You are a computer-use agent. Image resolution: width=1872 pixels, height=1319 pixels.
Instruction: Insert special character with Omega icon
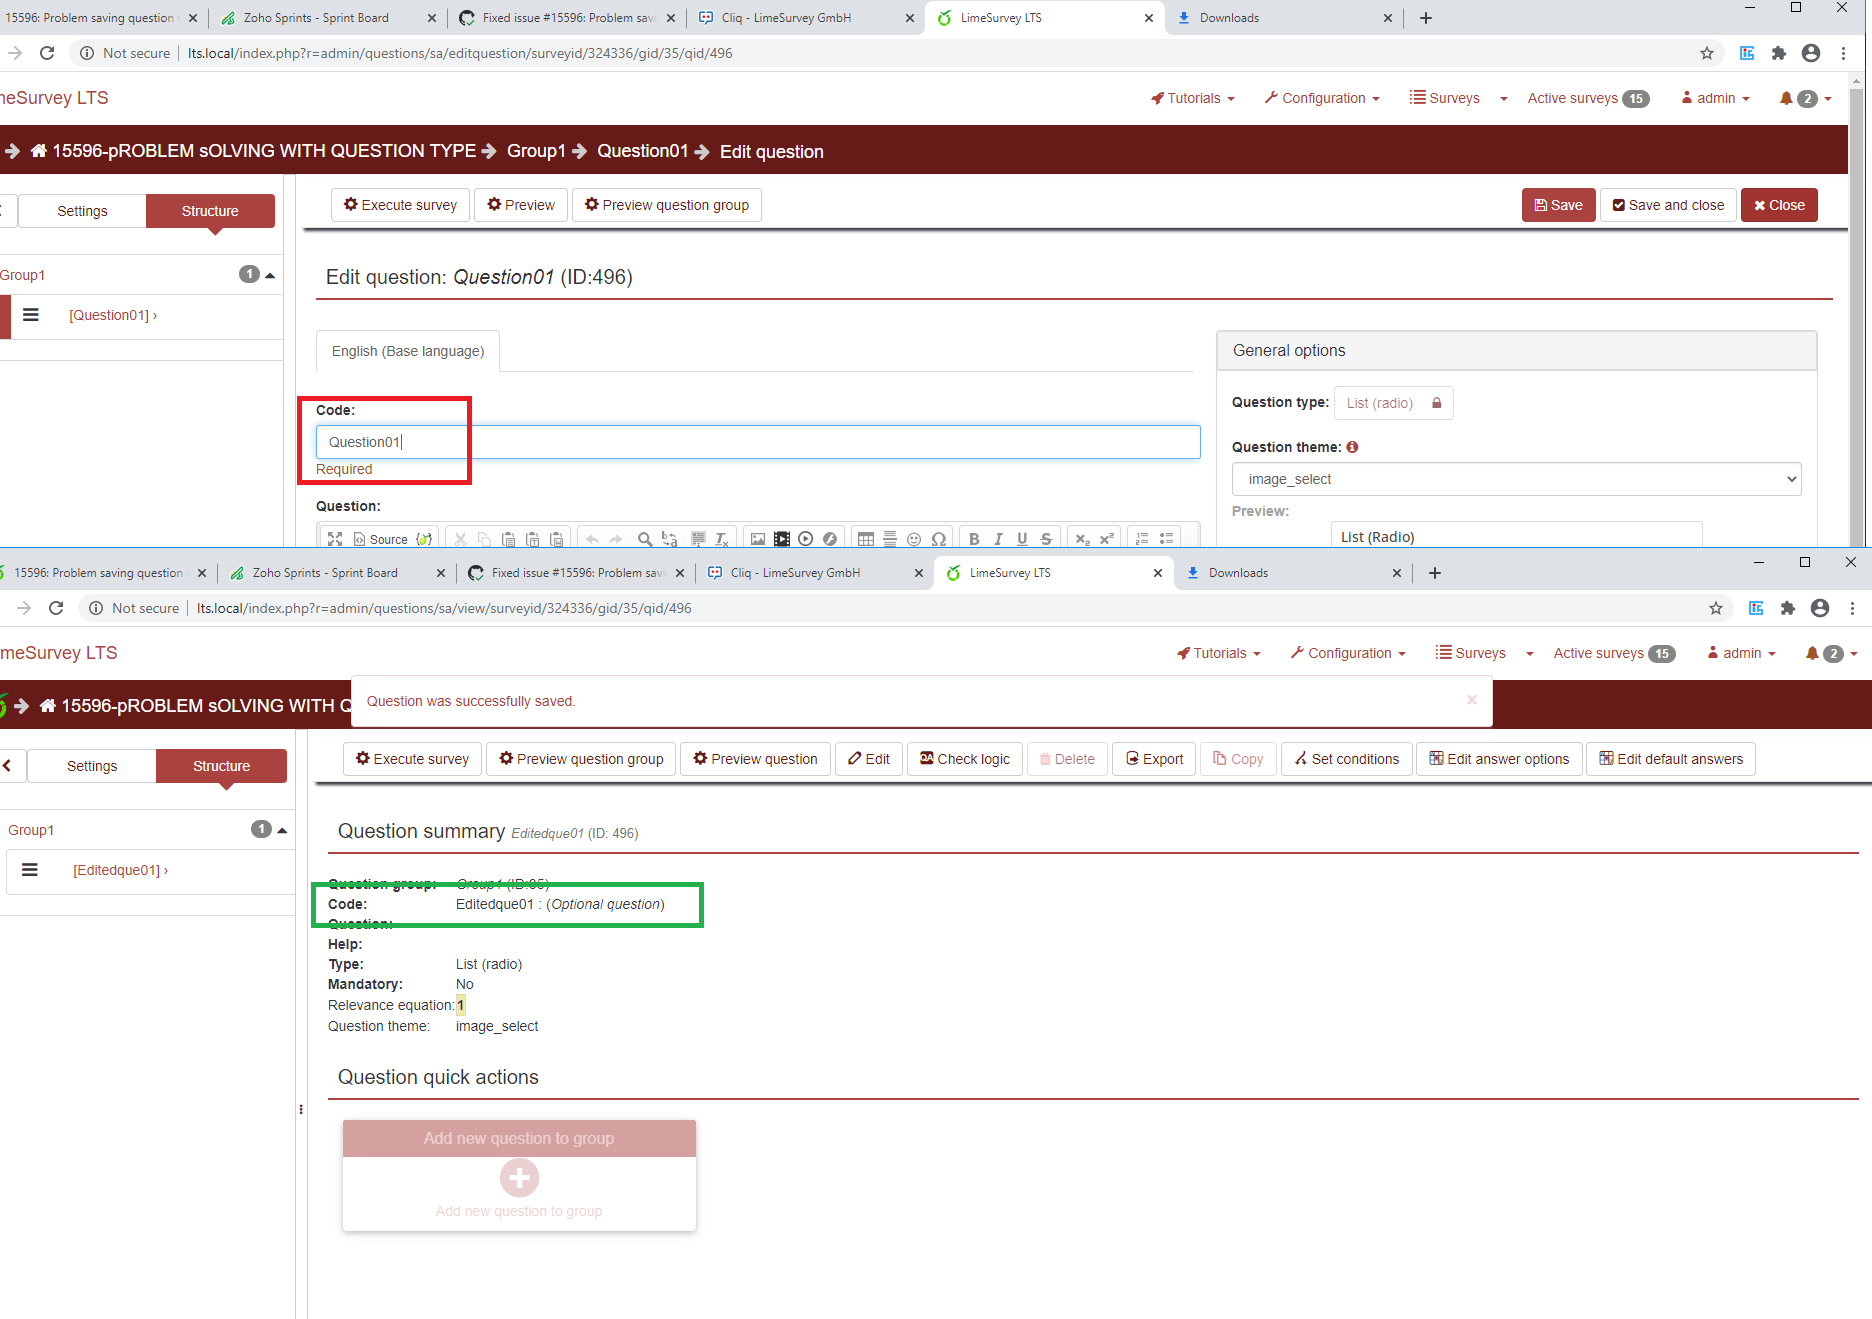tap(938, 539)
